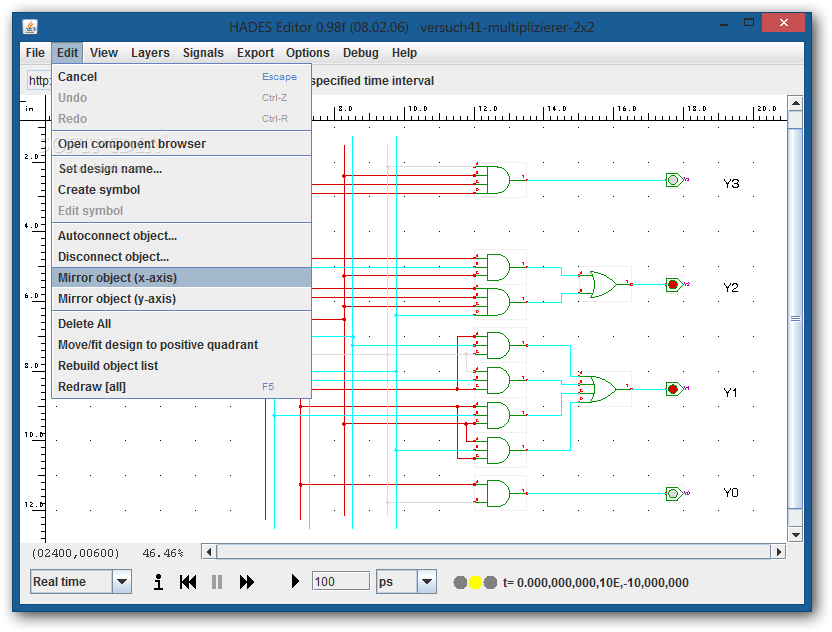The height and width of the screenshot is (632, 832).
Task: Select the AND gate driving Y3
Action: pos(498,180)
